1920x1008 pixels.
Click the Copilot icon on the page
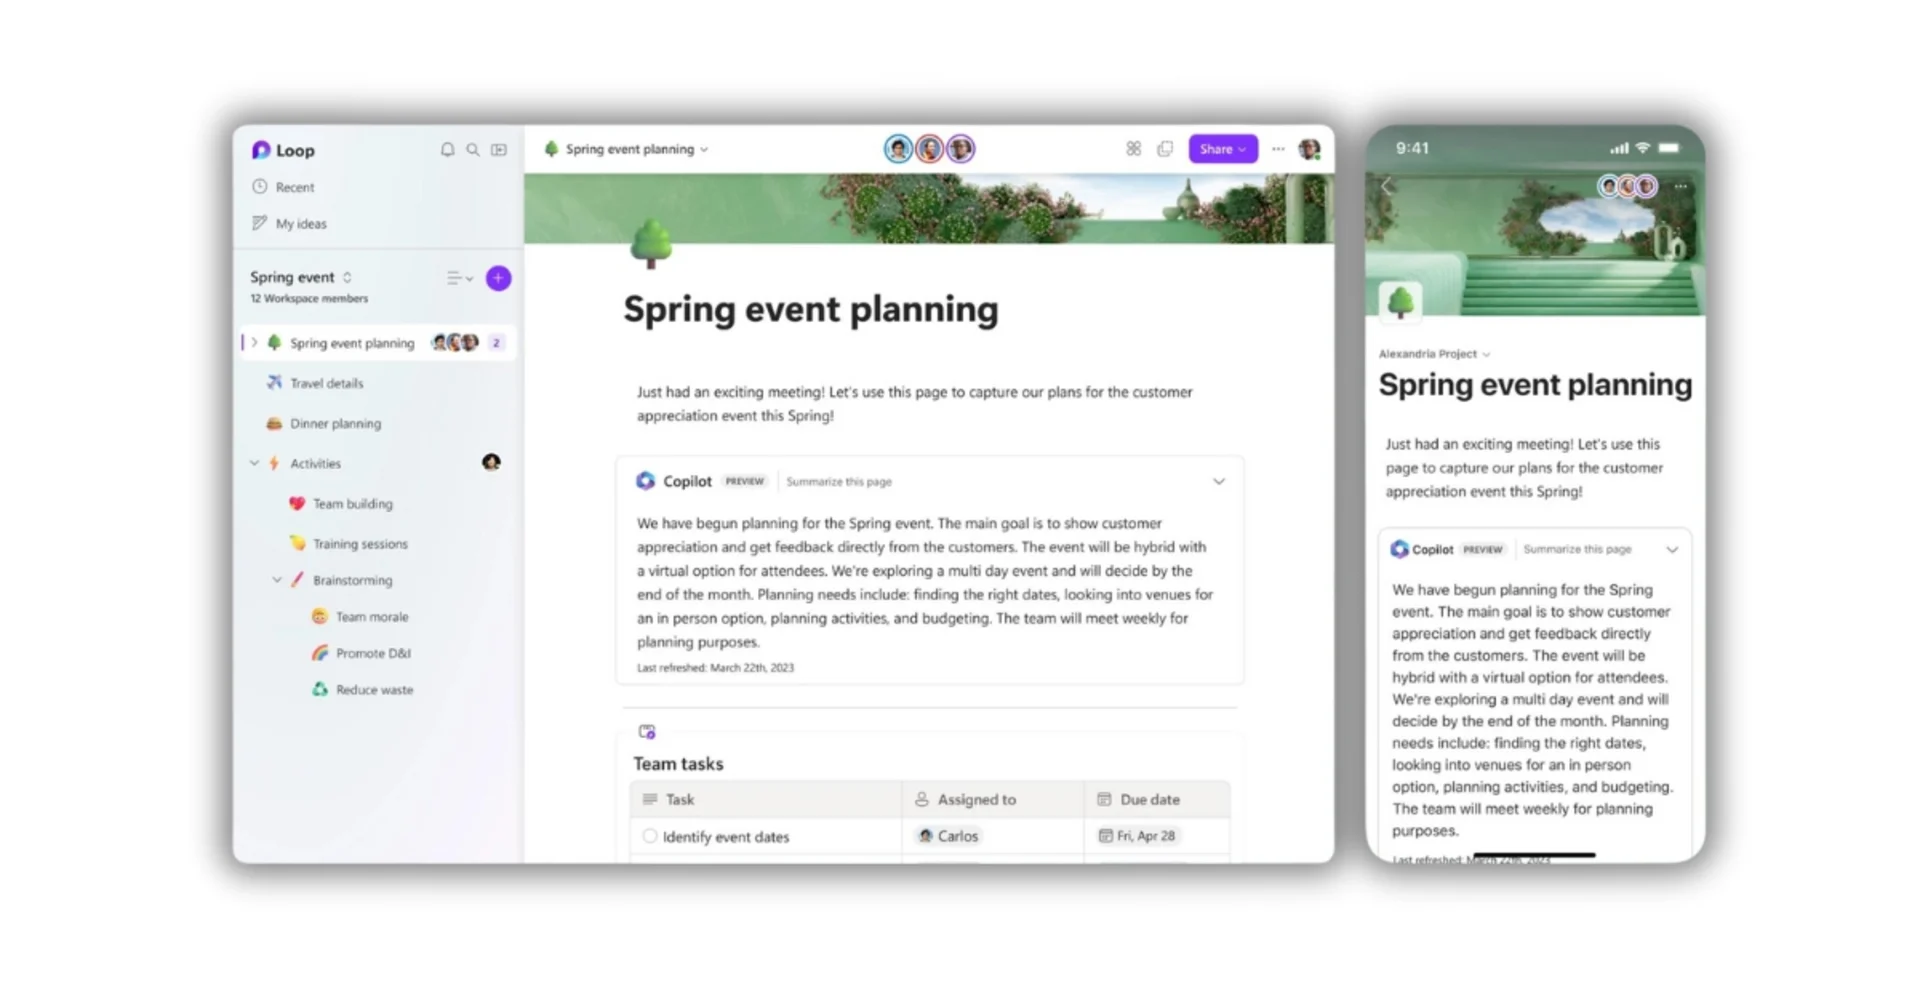tap(645, 481)
